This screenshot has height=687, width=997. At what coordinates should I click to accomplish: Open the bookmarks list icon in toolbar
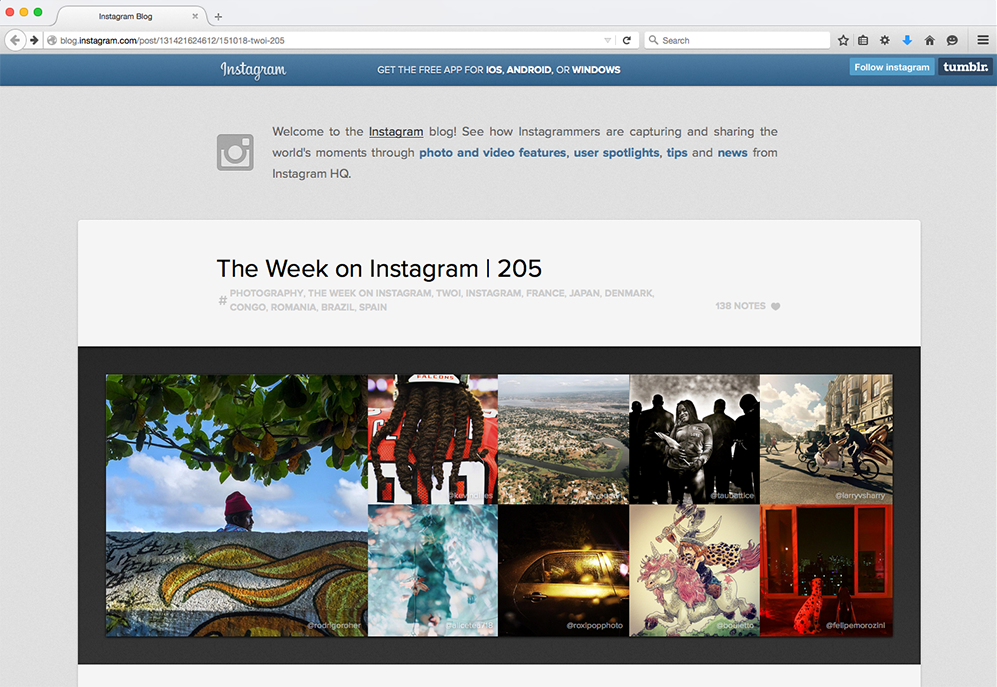click(x=863, y=40)
